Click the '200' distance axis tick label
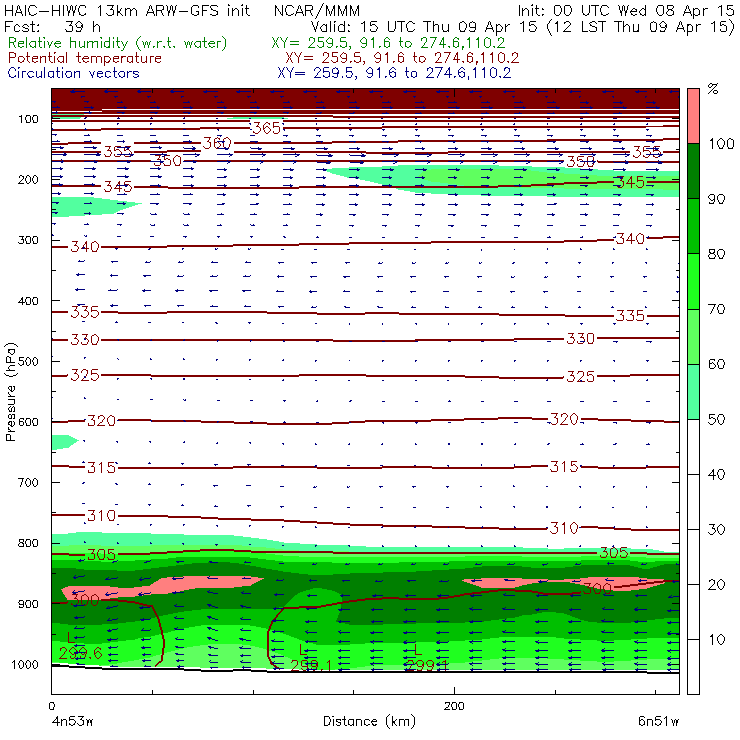The height and width of the screenshot is (740, 740). [x=454, y=706]
